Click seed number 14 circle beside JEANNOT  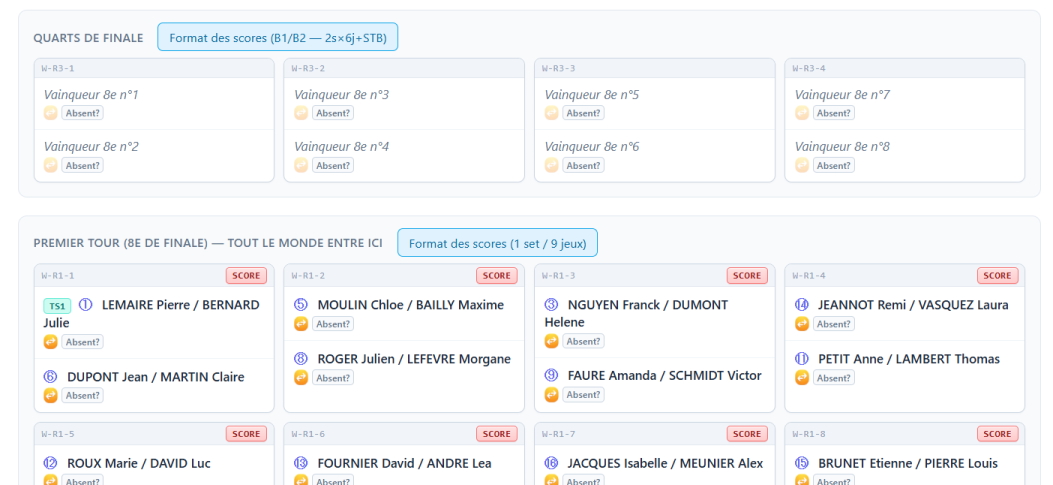802,305
